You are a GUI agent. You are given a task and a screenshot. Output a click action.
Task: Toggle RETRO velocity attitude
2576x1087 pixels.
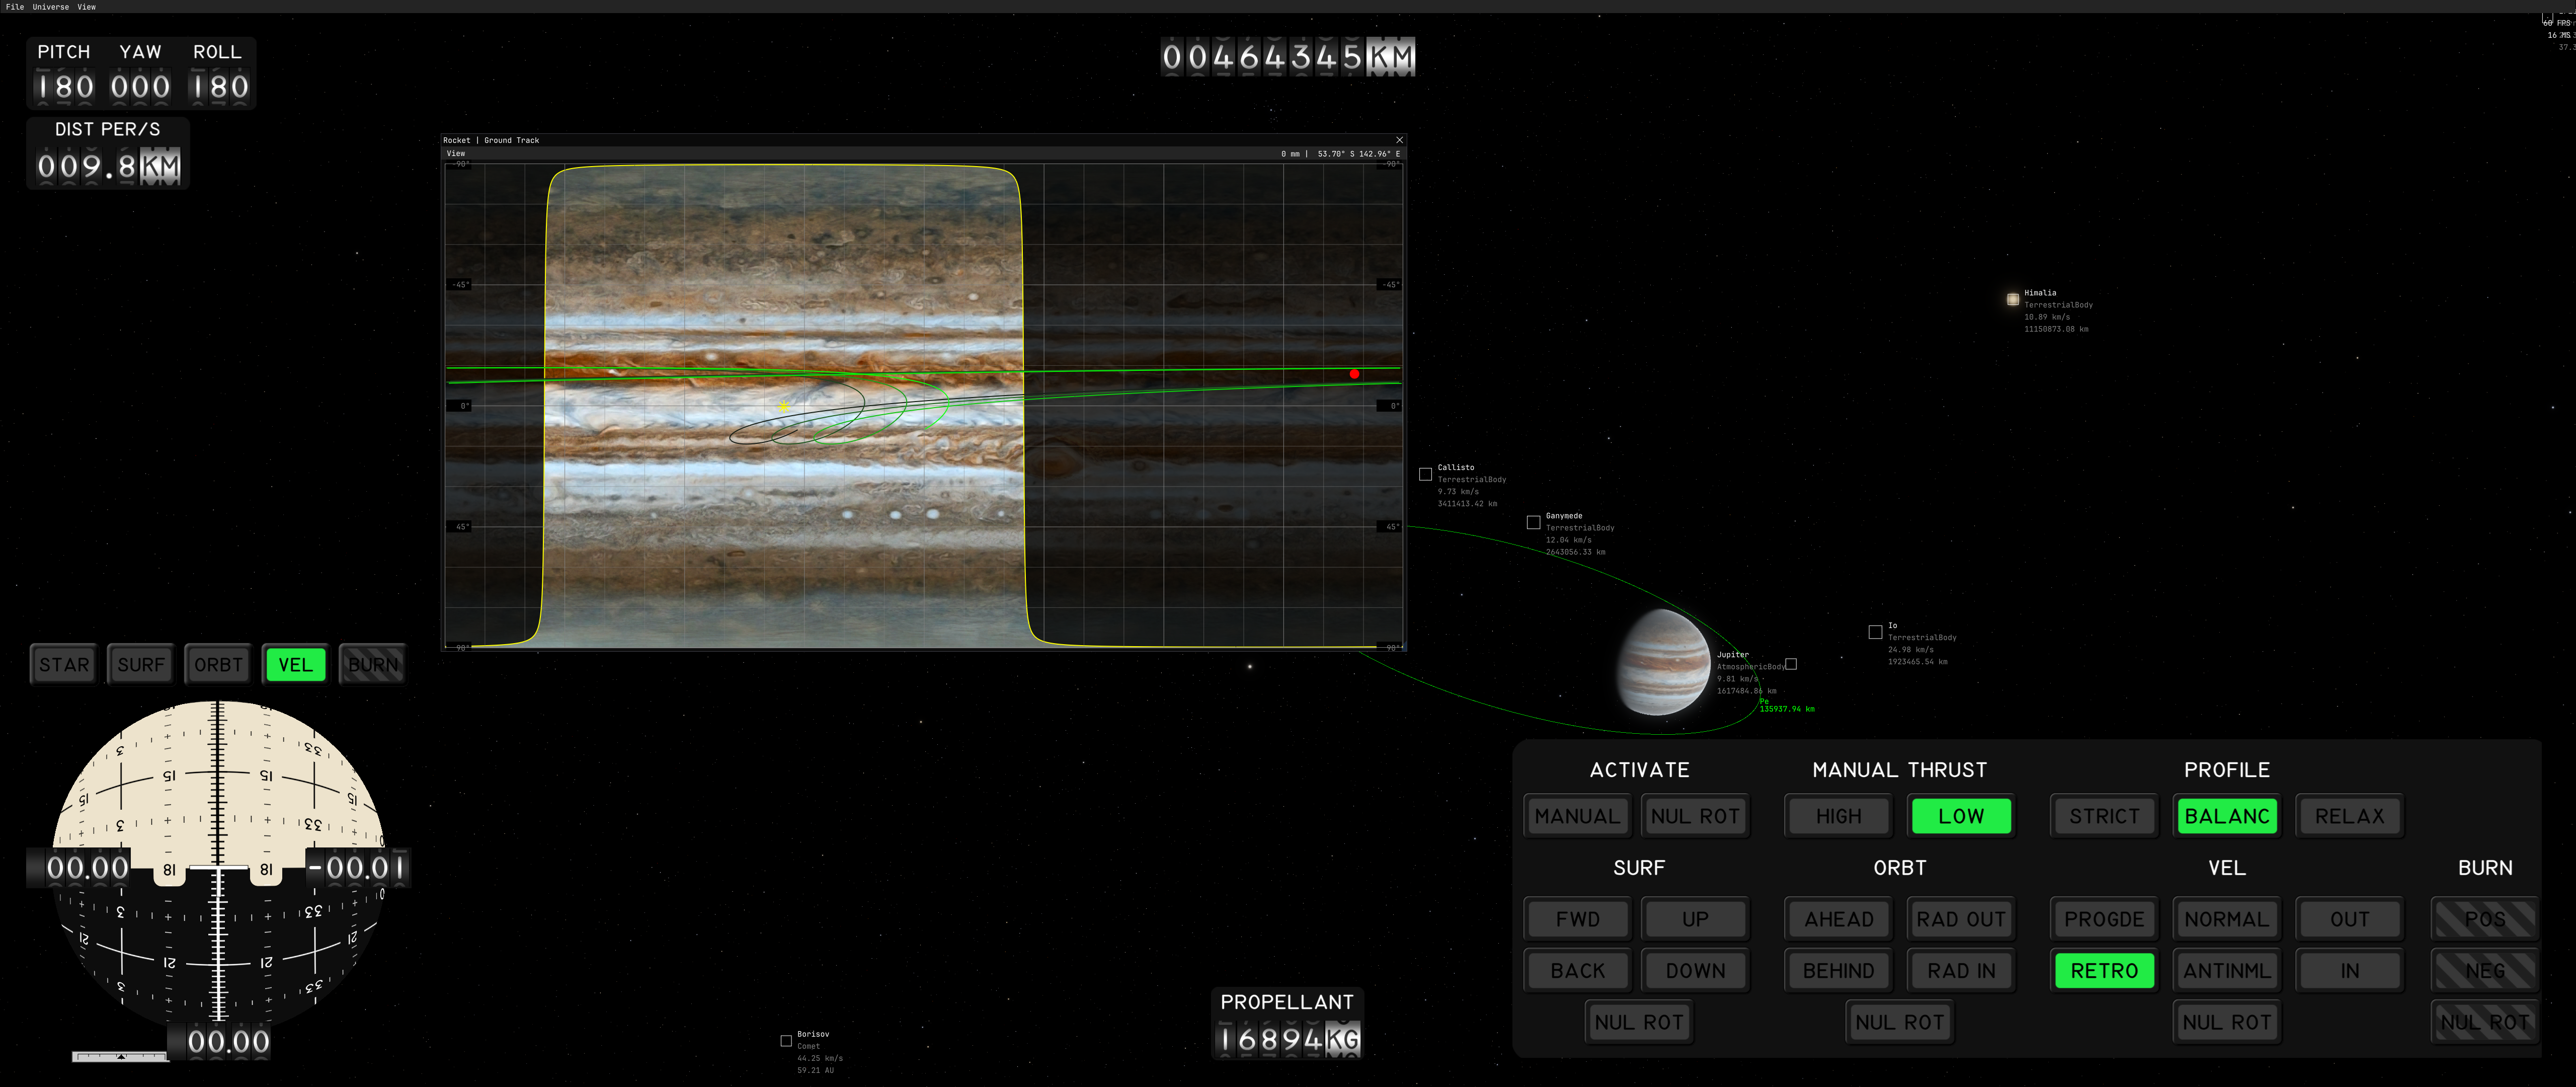2104,971
